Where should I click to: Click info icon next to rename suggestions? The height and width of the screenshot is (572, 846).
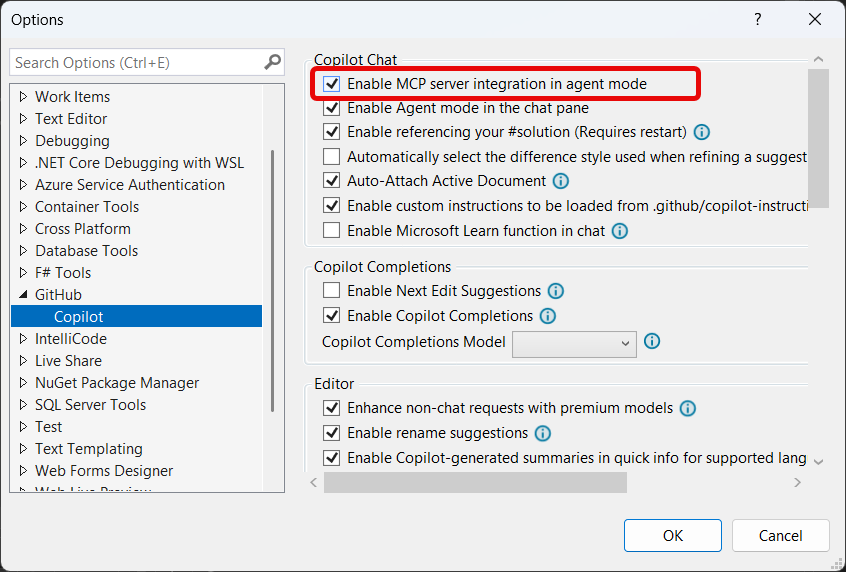coord(543,433)
